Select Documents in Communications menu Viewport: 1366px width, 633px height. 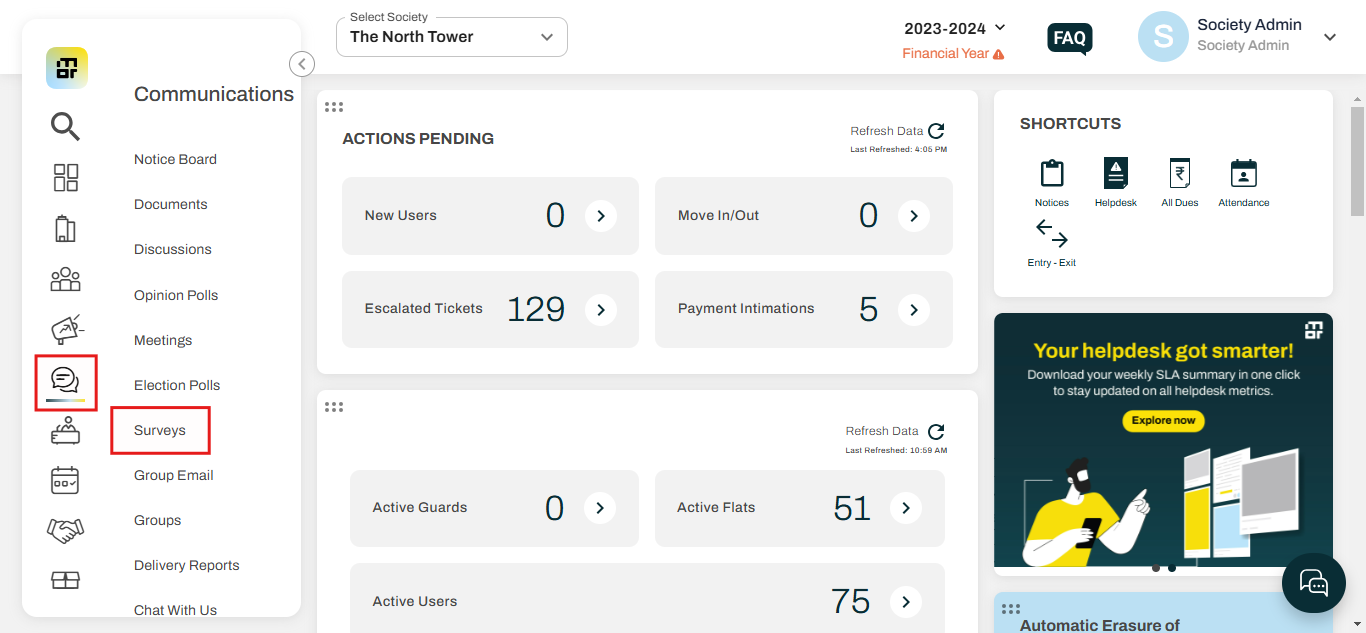(171, 205)
